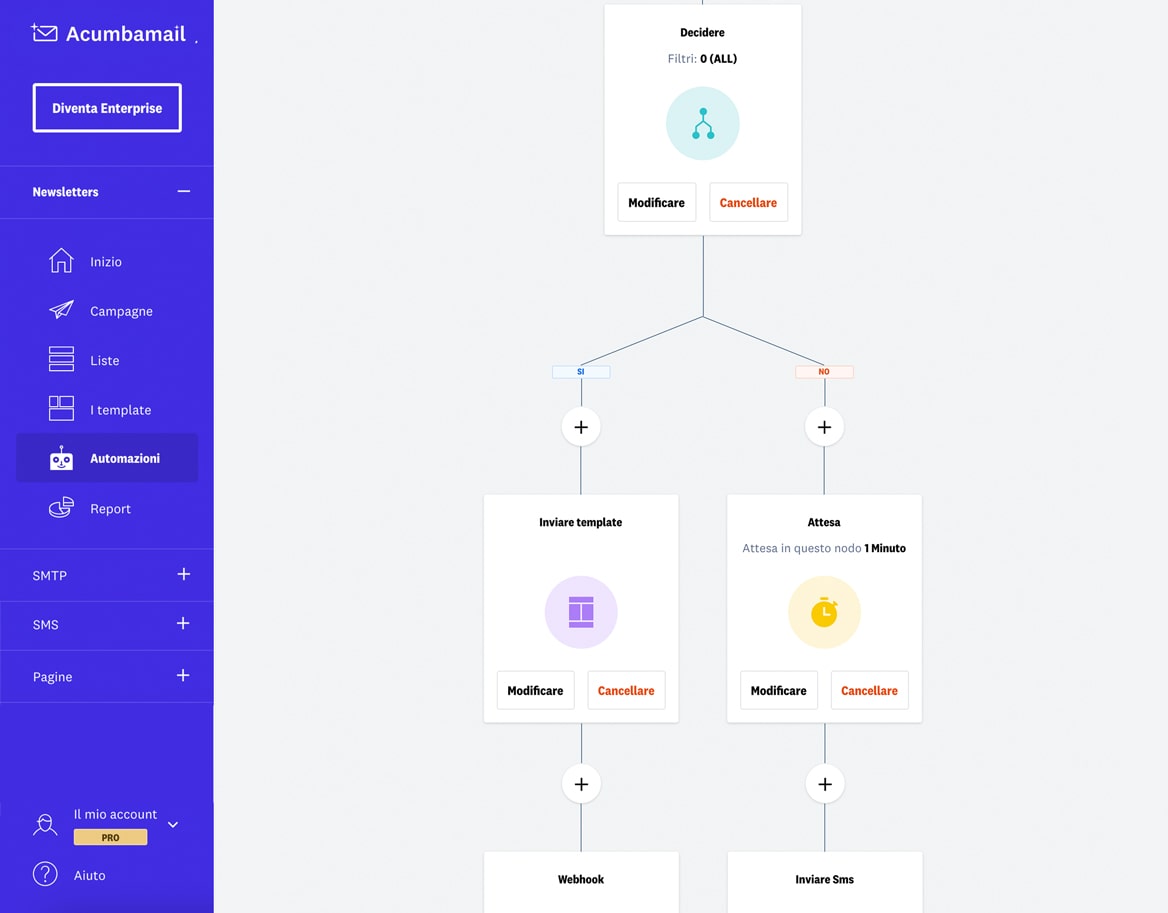Open Liste in the sidebar
This screenshot has height=913, width=1168.
pos(104,360)
